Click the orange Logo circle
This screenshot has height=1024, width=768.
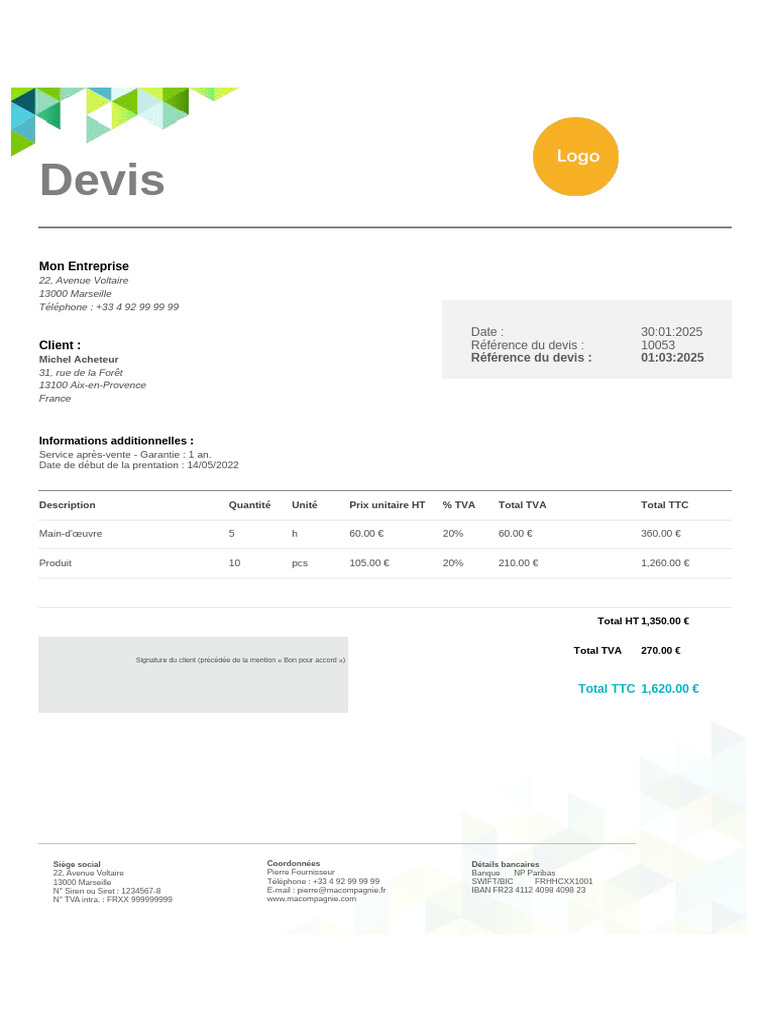pos(575,157)
